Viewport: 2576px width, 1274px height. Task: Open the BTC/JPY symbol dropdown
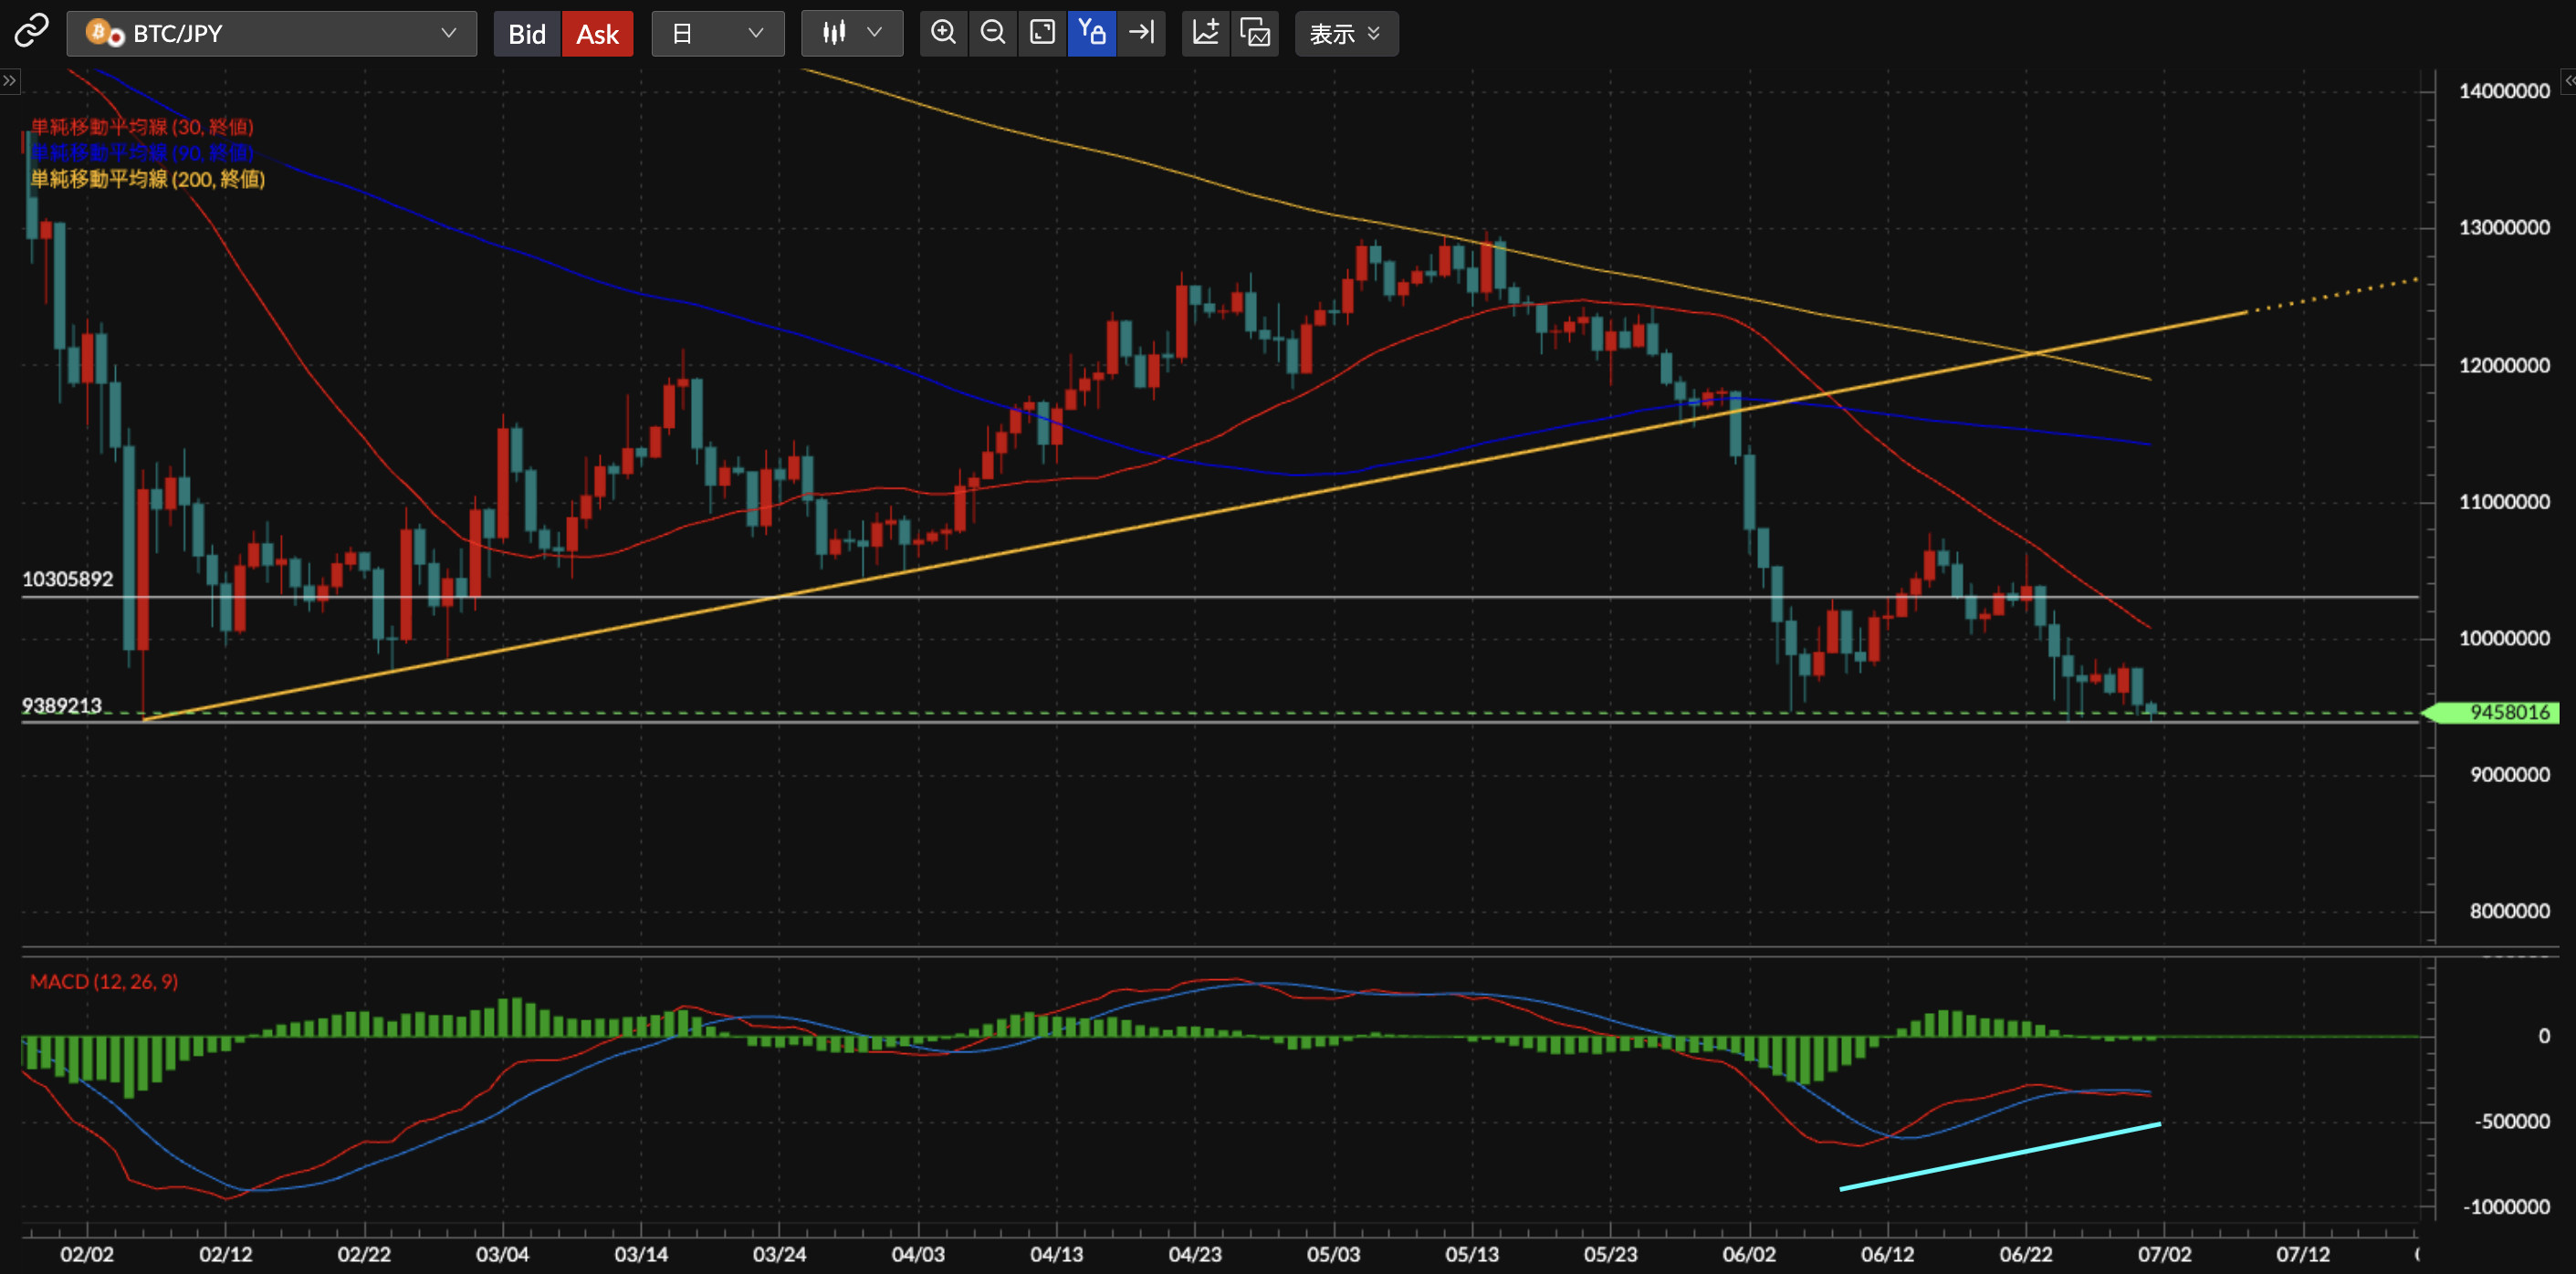(272, 33)
